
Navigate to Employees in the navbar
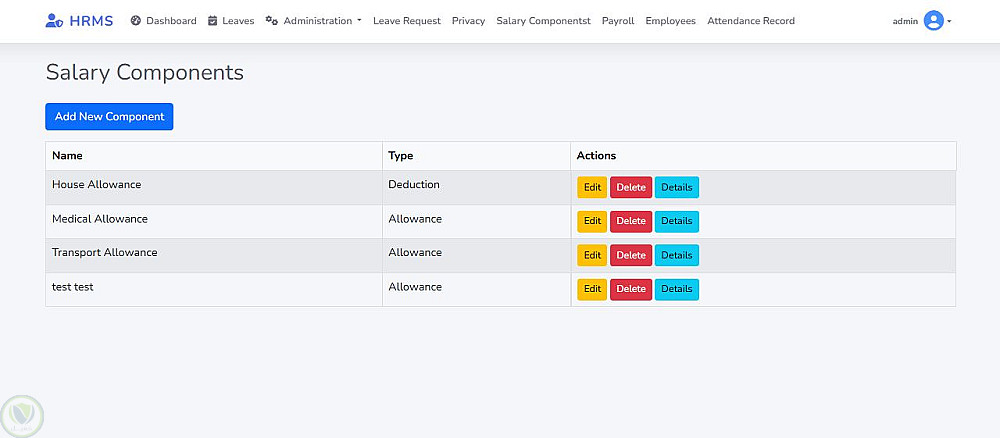(670, 21)
